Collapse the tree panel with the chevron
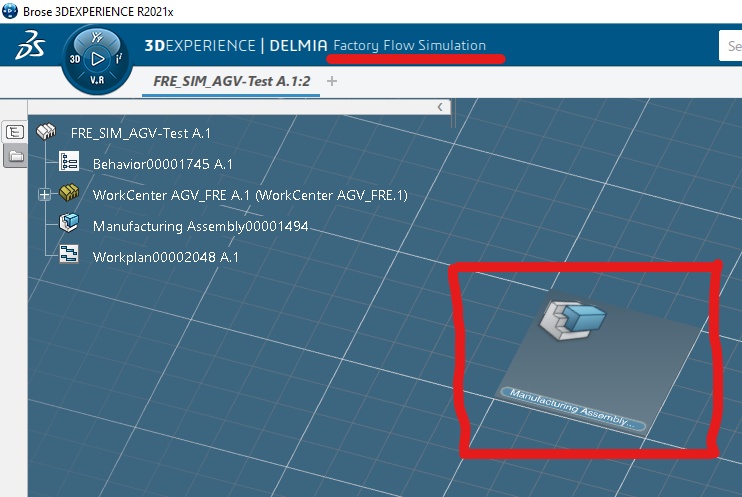Viewport: 742px width, 497px height. [440, 107]
